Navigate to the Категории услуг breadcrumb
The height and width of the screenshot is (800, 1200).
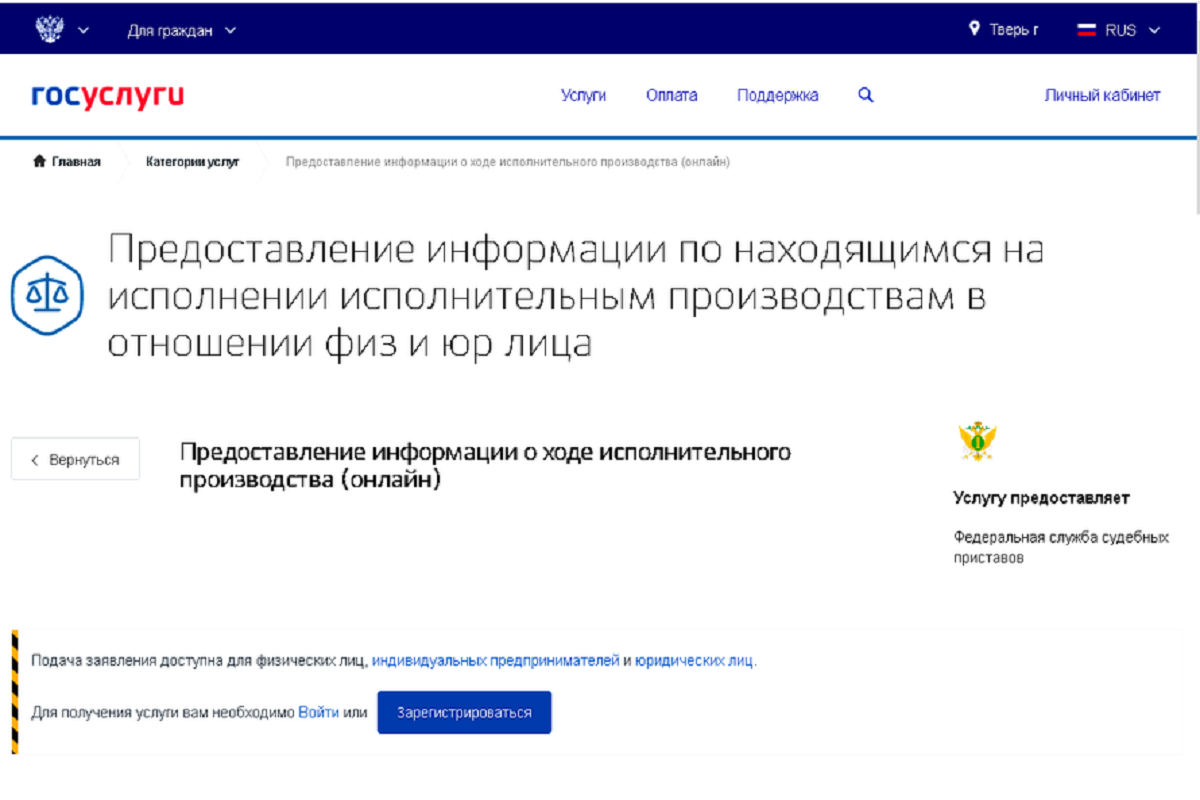192,162
